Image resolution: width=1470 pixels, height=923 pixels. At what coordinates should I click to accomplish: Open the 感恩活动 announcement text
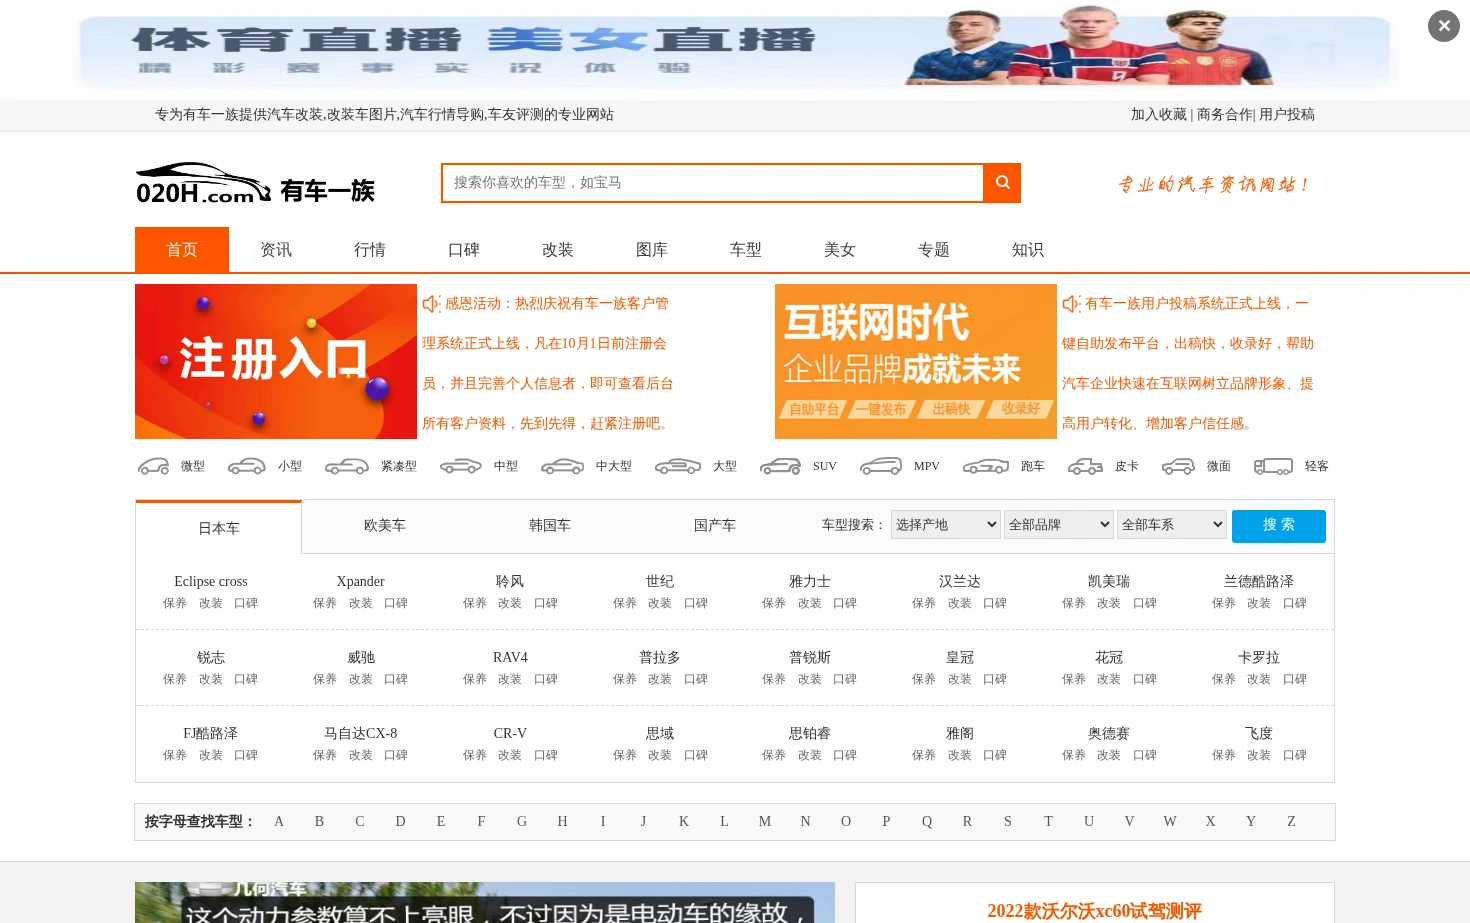pos(548,363)
